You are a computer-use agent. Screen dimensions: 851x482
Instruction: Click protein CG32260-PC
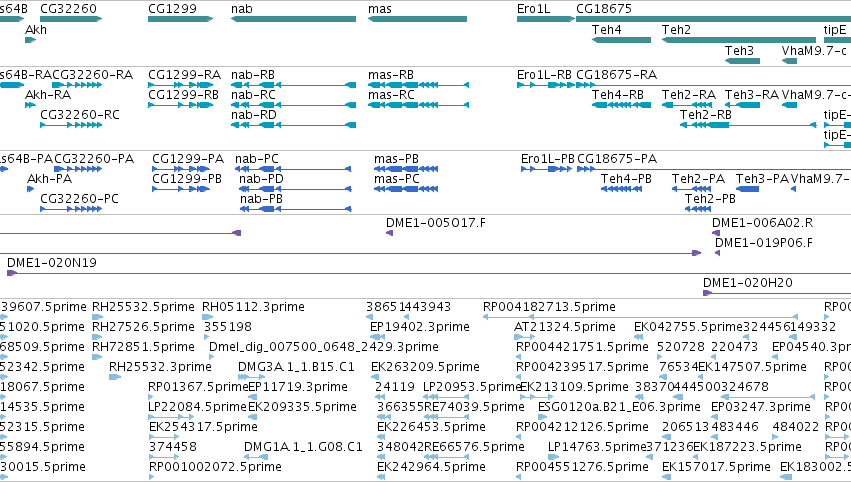71,209
